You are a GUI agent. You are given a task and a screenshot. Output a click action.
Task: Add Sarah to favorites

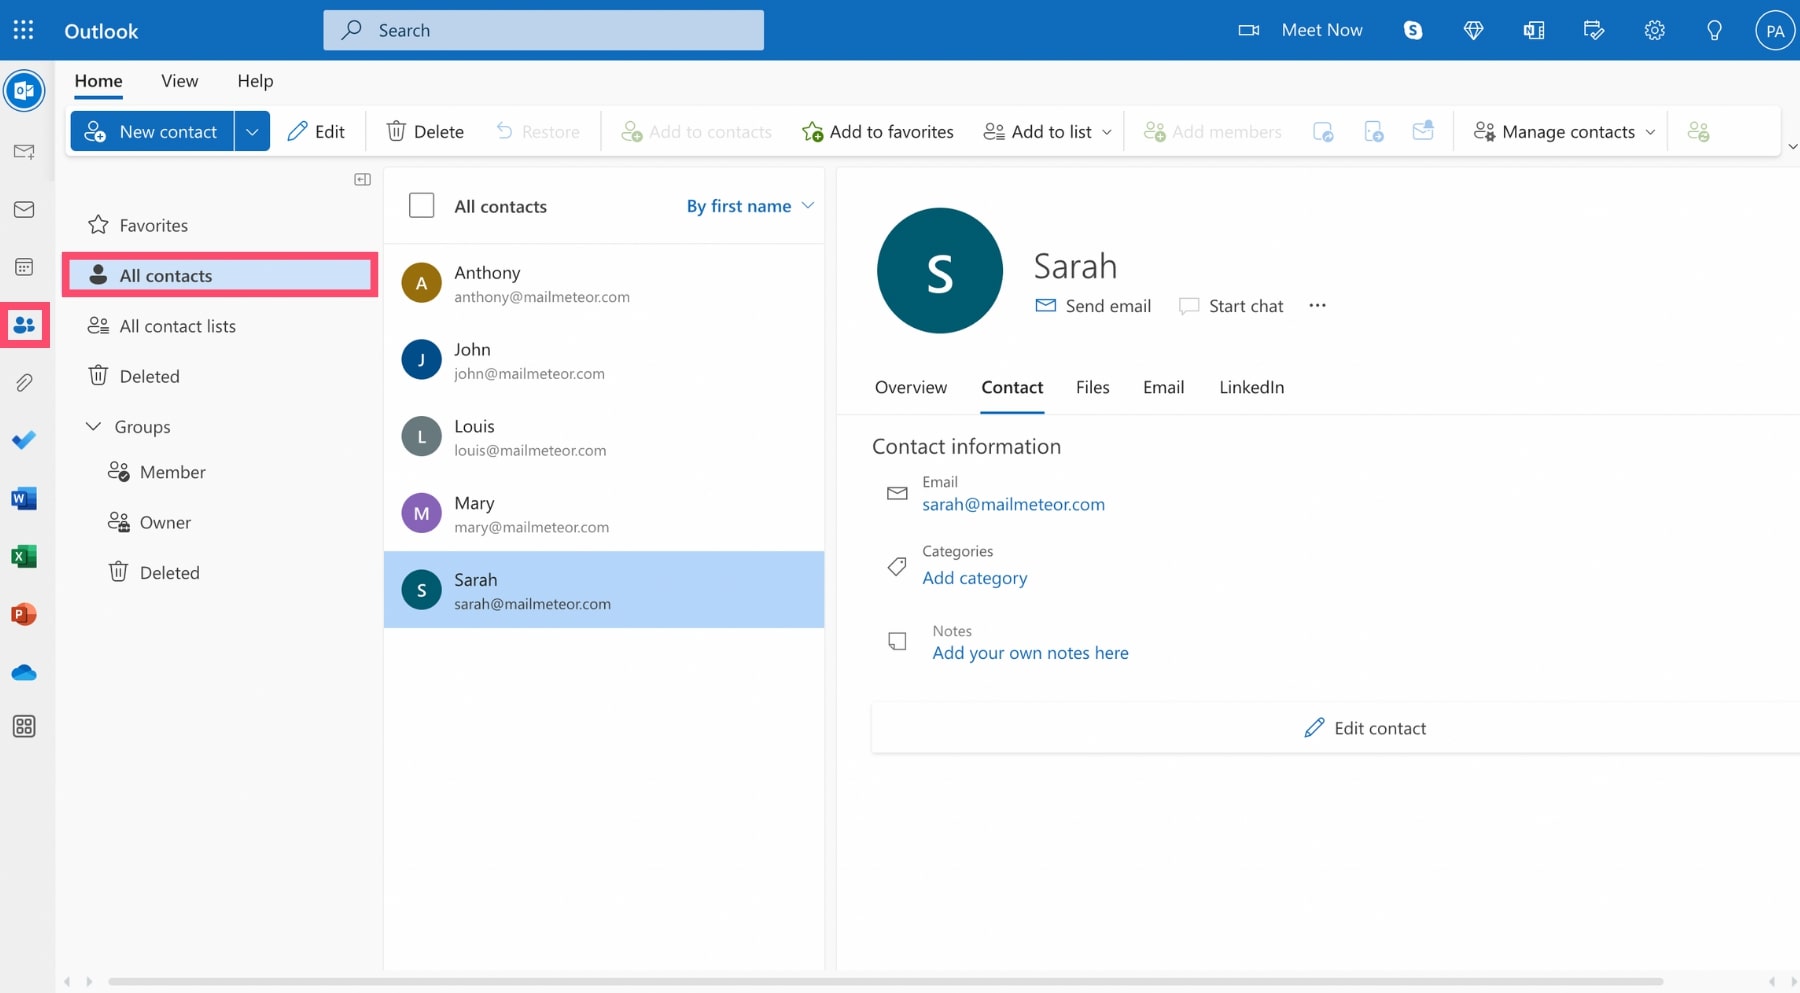coord(878,131)
